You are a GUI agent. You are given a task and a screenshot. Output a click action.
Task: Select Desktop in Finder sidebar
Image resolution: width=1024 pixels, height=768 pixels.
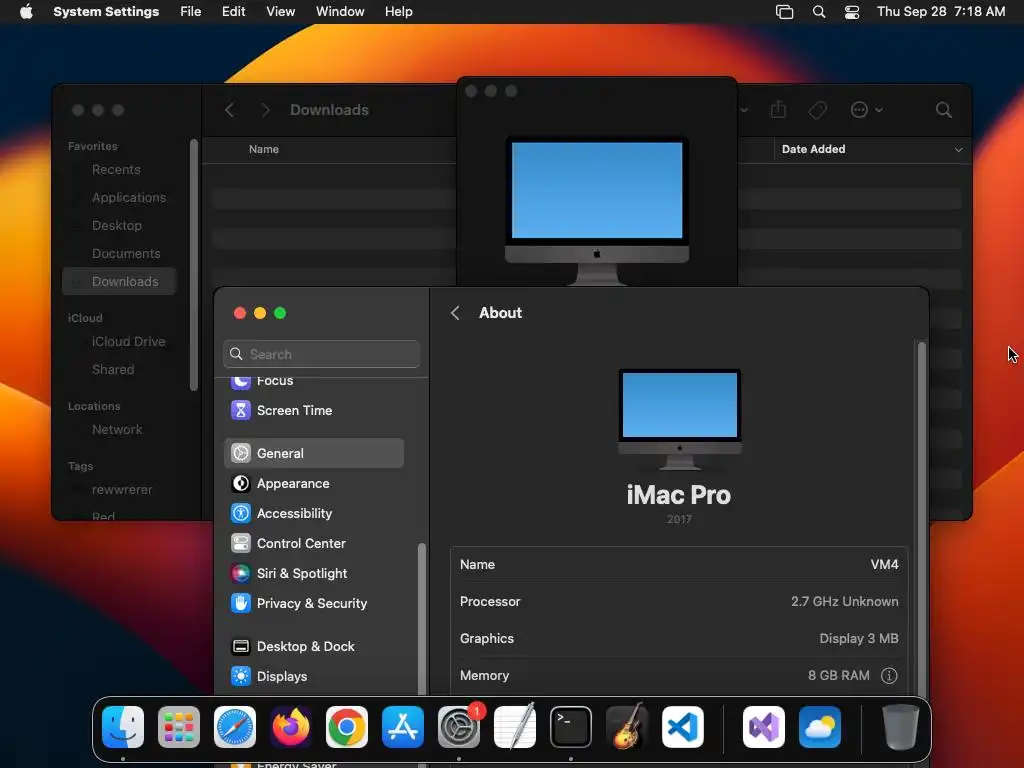[117, 225]
